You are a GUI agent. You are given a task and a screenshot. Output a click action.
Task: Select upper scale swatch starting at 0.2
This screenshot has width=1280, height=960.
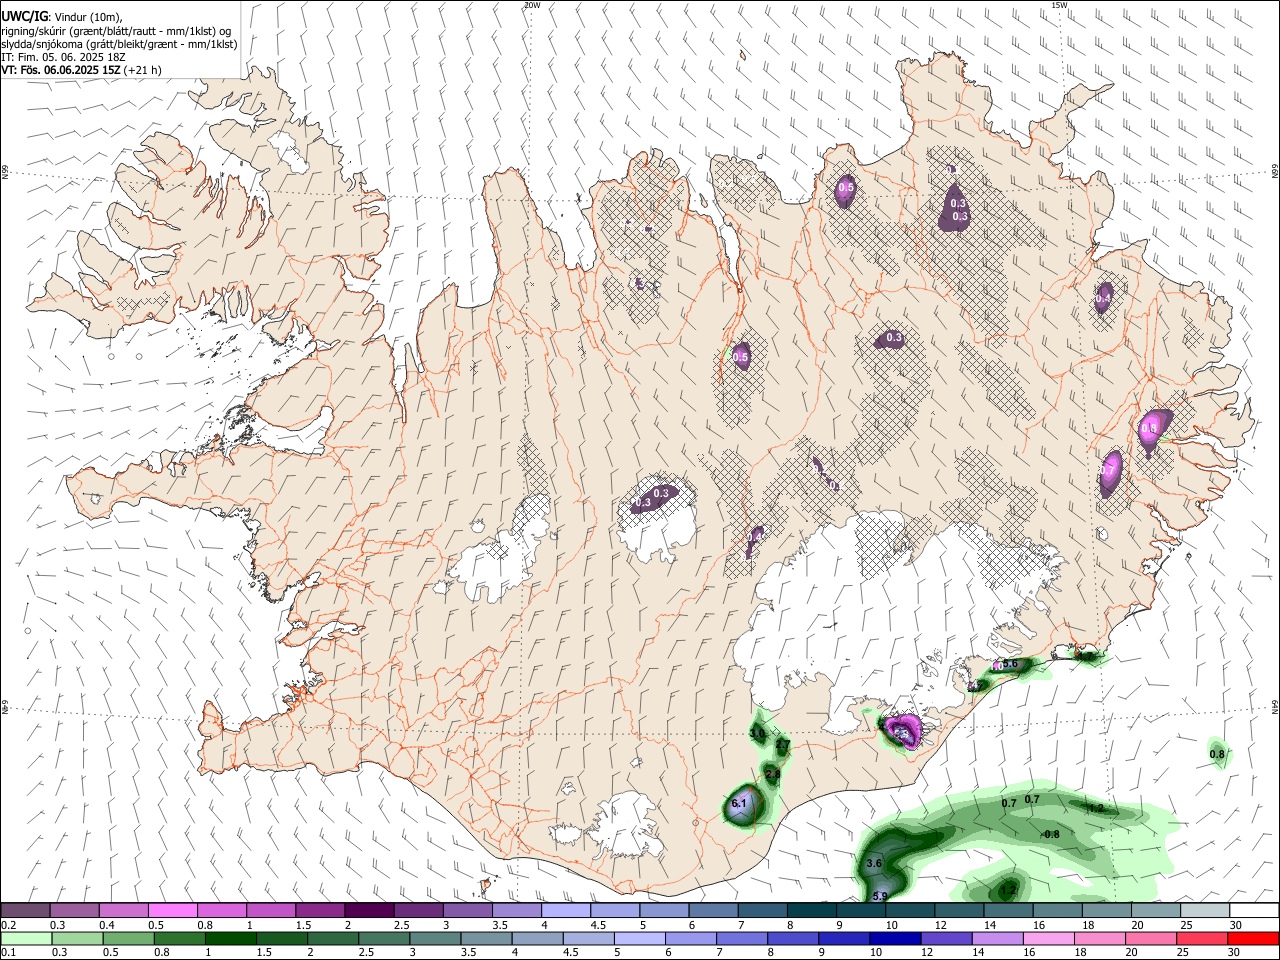point(25,911)
